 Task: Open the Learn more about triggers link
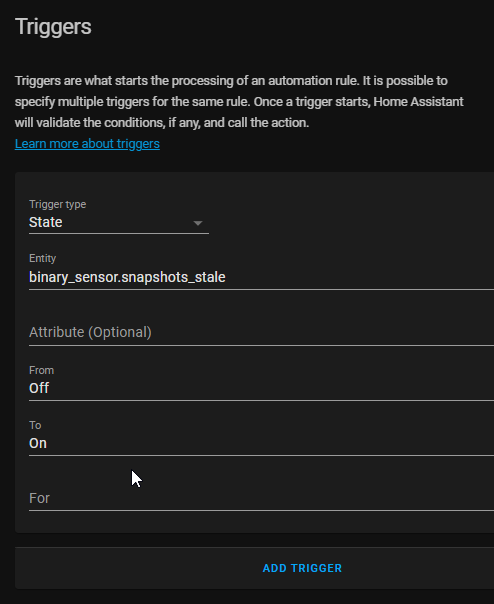(87, 144)
